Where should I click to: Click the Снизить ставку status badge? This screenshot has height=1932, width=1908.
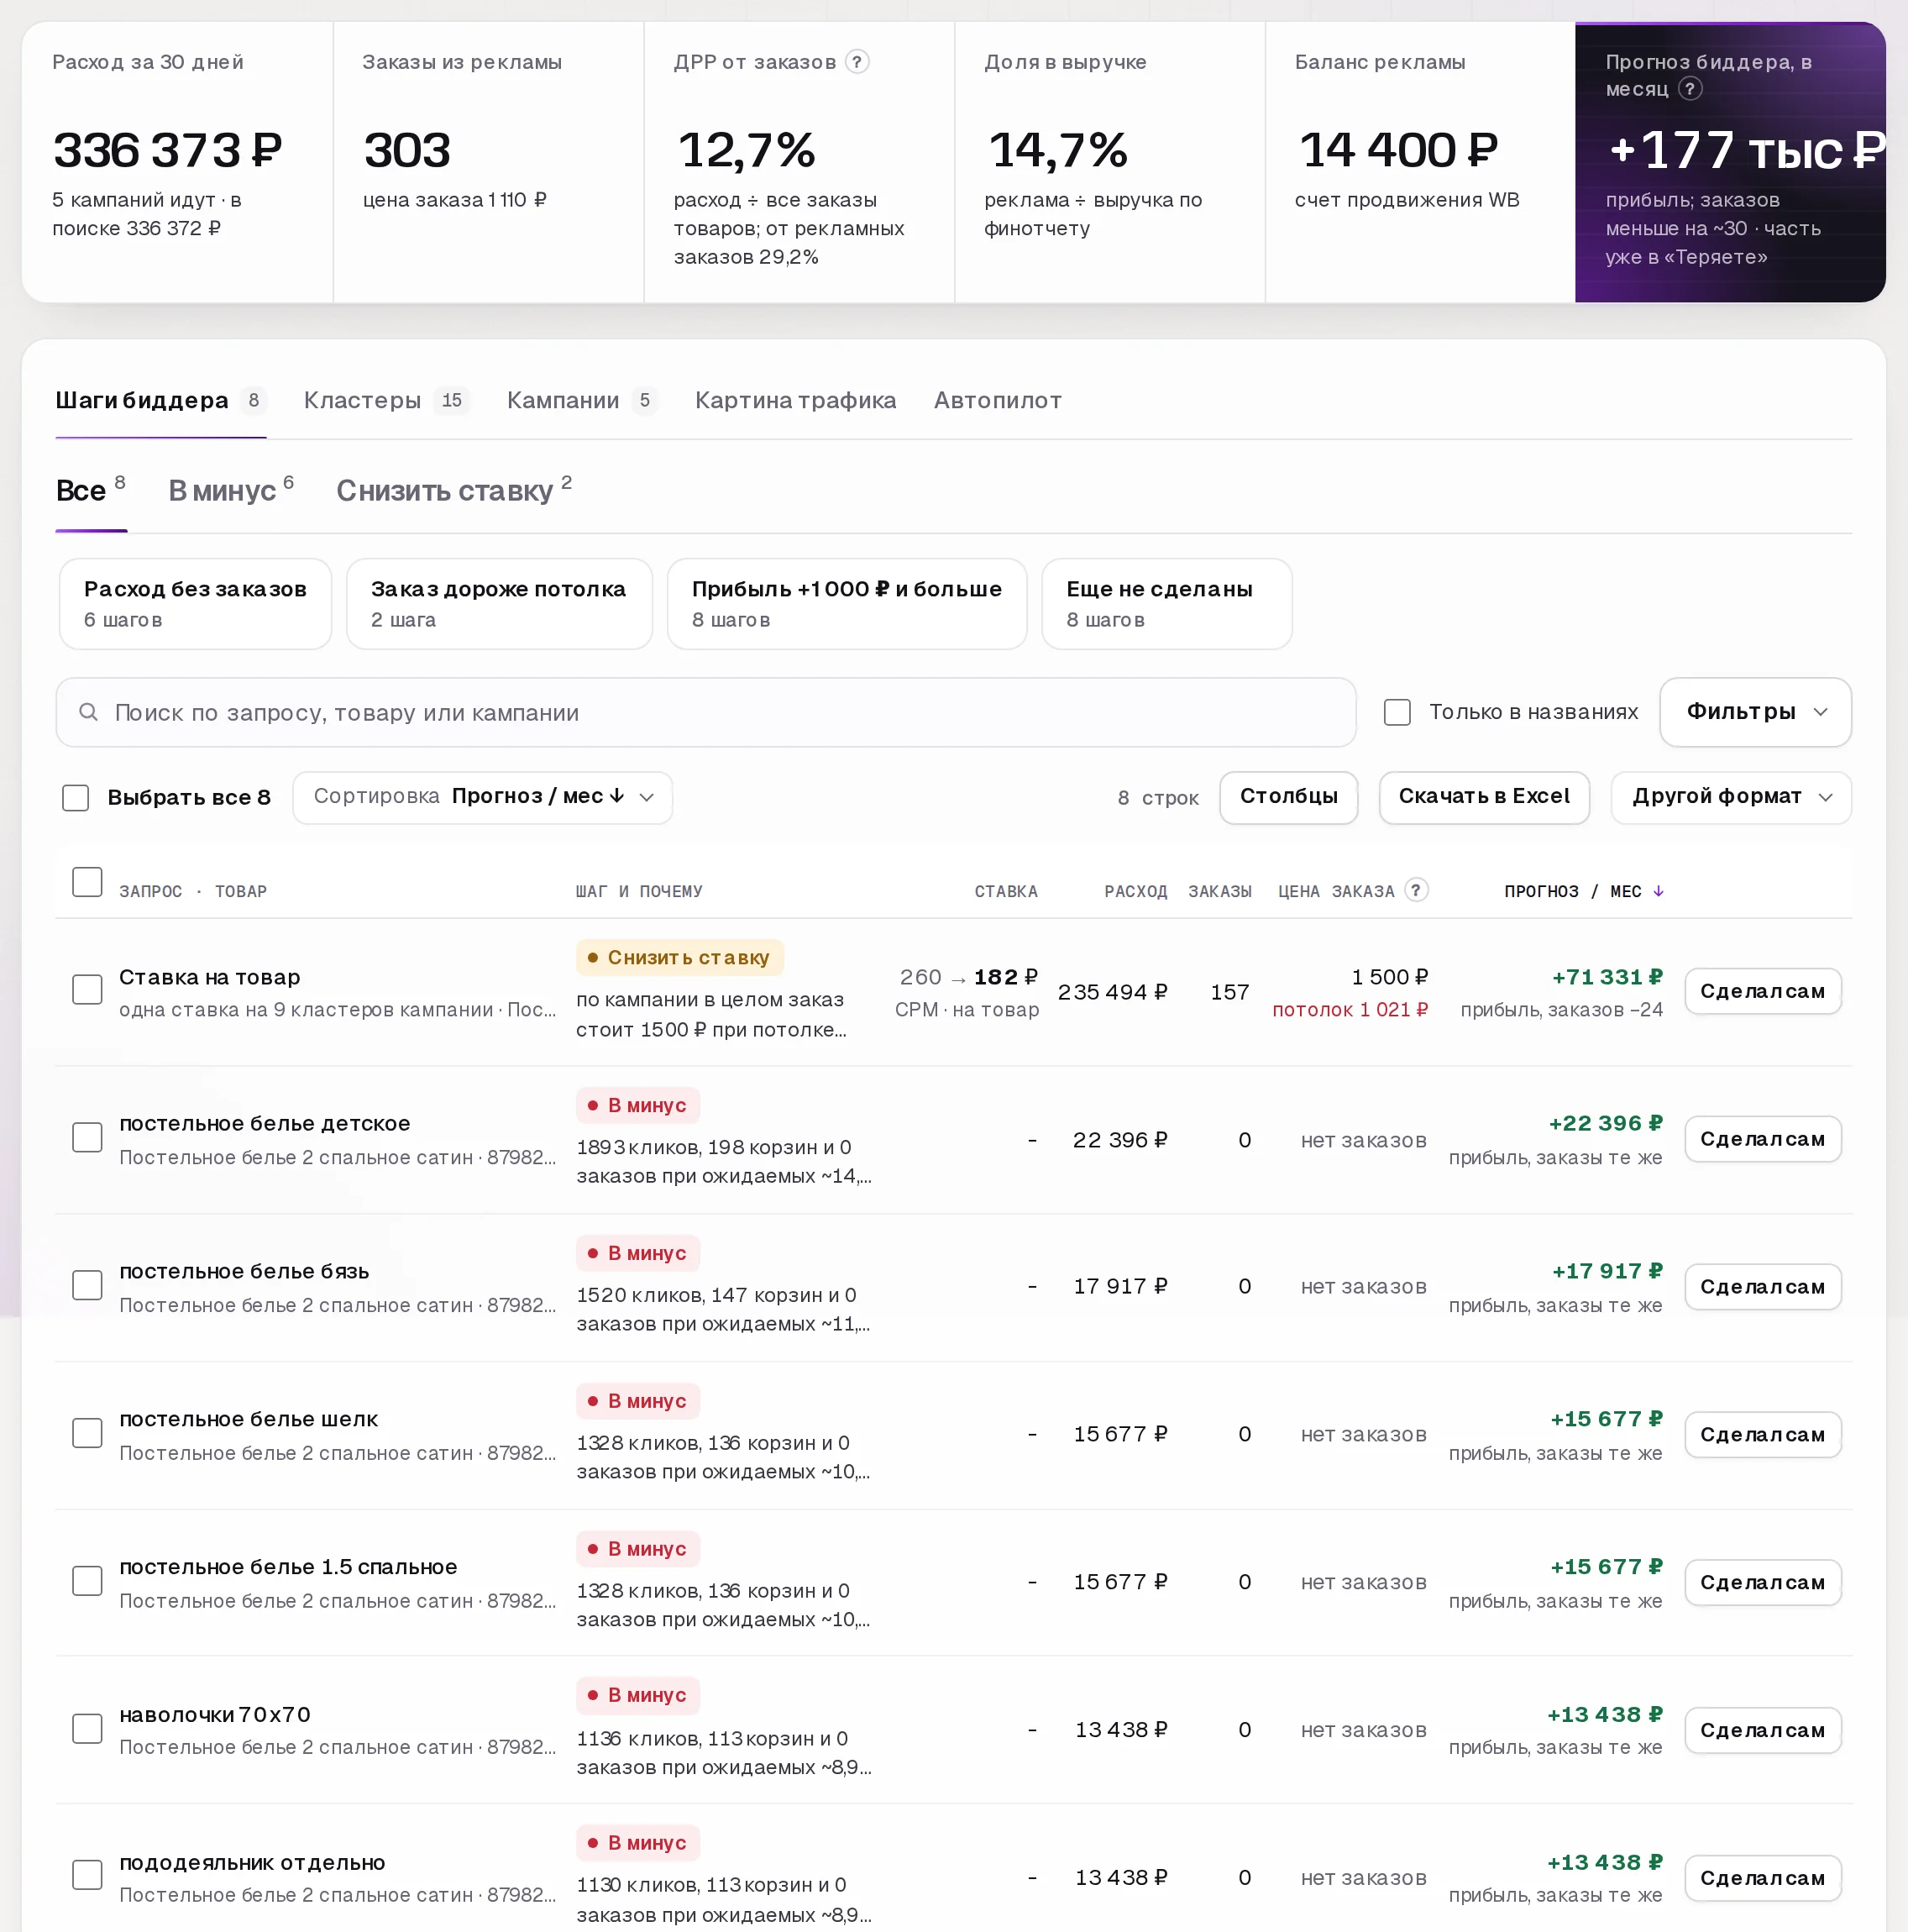coord(680,958)
